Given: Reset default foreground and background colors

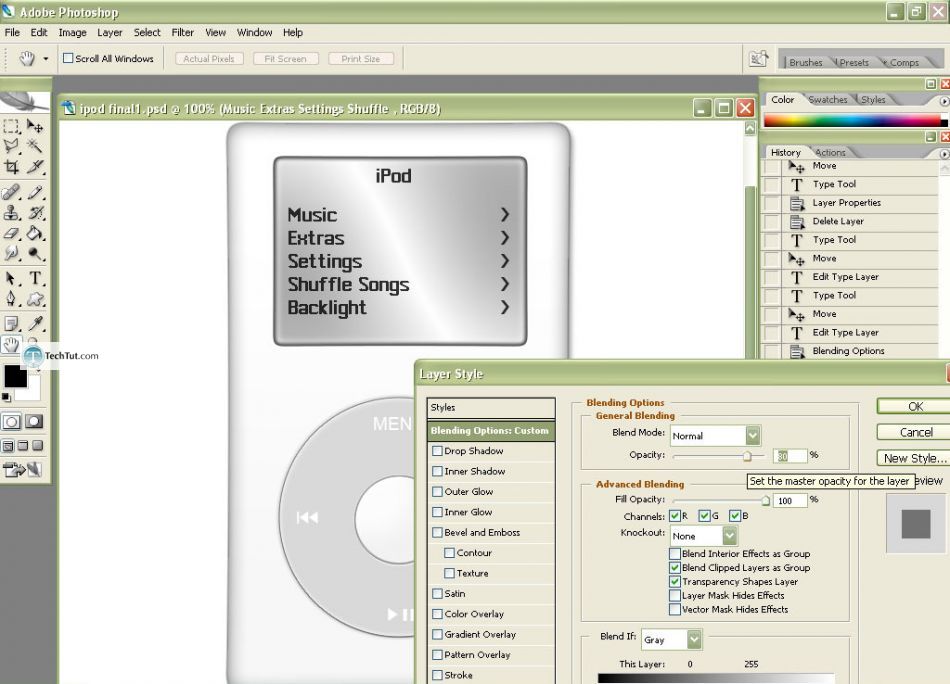Looking at the screenshot, I should pos(6,397).
